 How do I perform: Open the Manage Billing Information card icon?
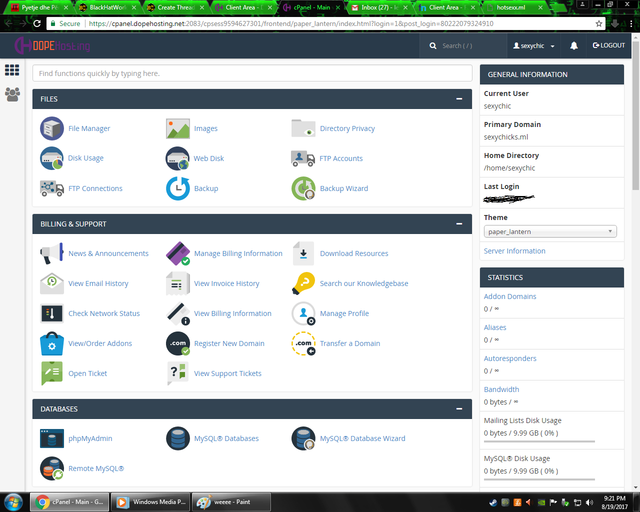coord(178,253)
